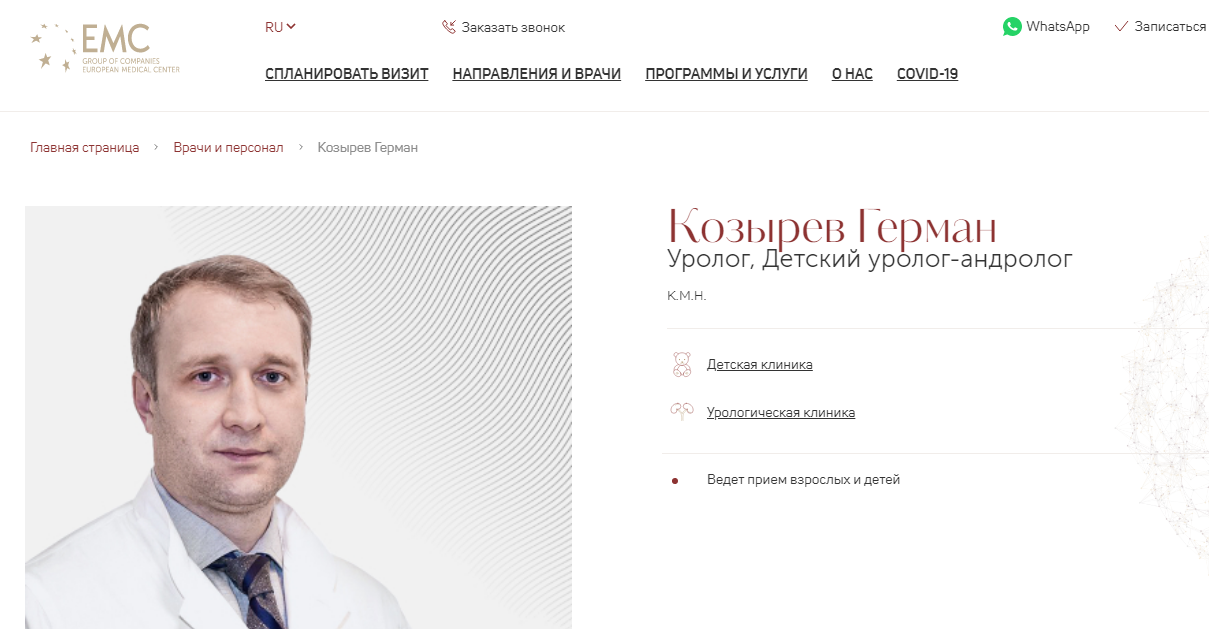Click the phone icon for call request
Screen dimensions: 1209x629
[449, 27]
